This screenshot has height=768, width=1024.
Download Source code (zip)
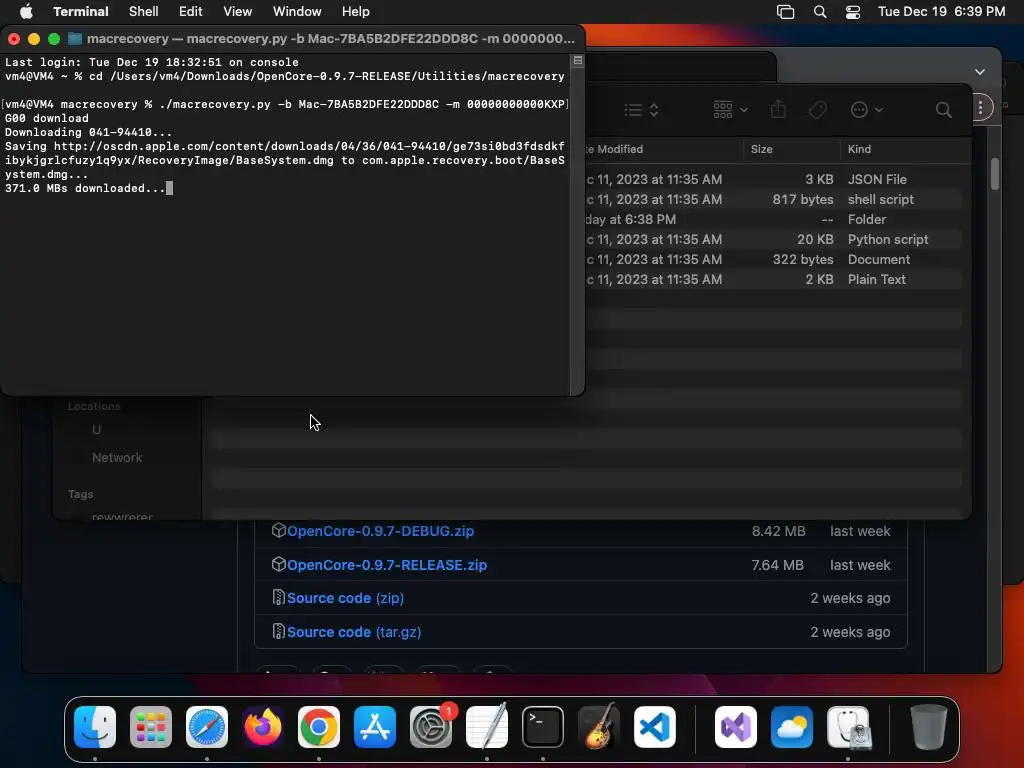pos(345,598)
